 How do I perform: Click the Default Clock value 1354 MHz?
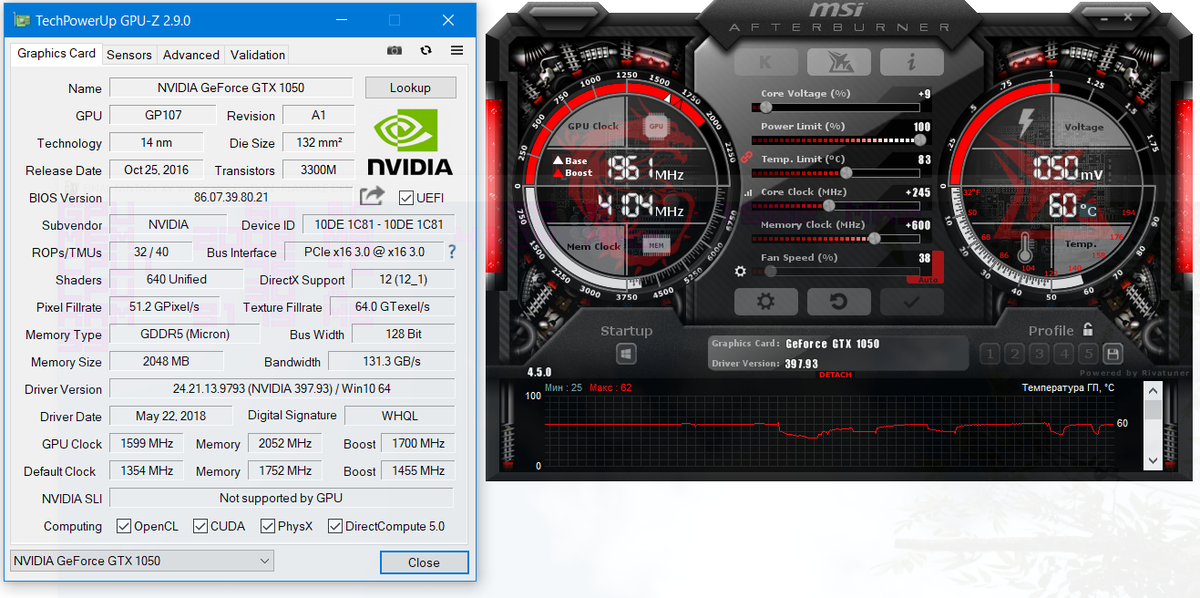(x=147, y=470)
